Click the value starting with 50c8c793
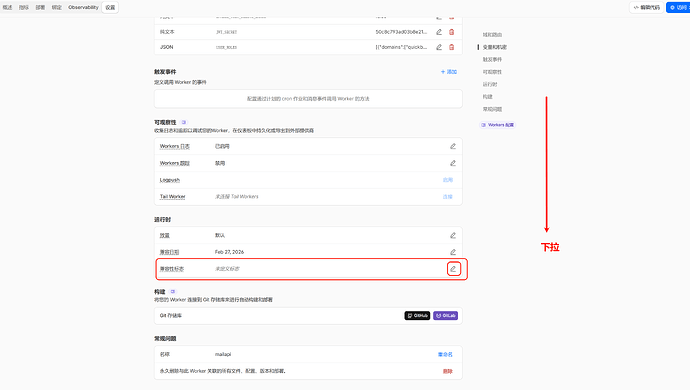The image size is (690, 390). pos(401,32)
